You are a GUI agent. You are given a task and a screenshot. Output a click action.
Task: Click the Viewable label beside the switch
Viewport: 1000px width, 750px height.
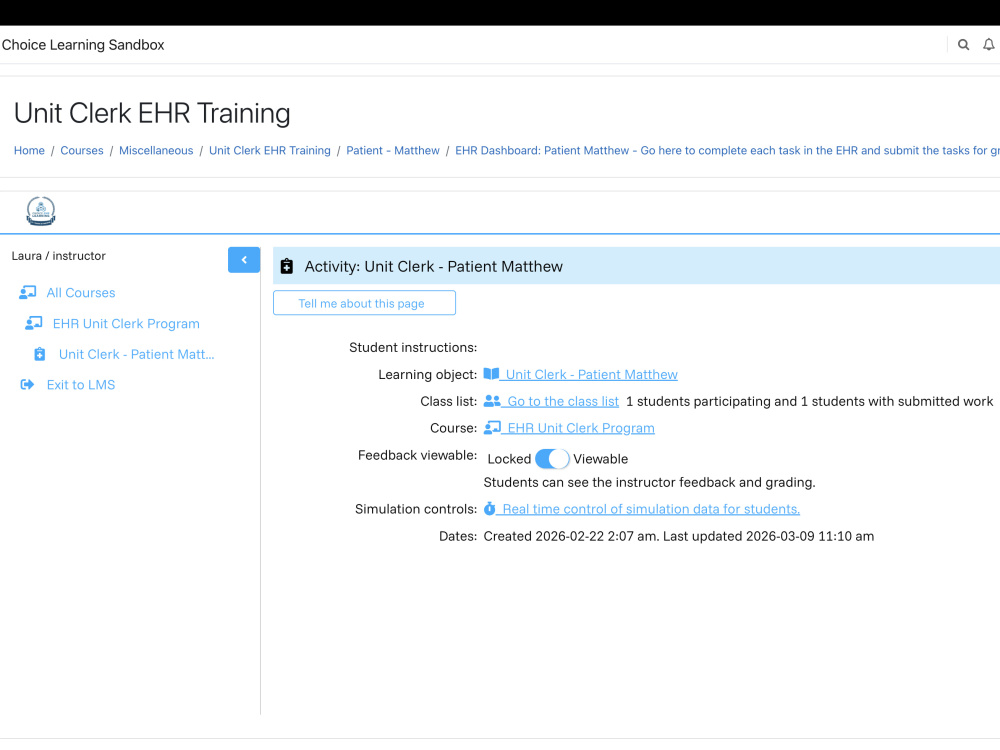pos(600,459)
